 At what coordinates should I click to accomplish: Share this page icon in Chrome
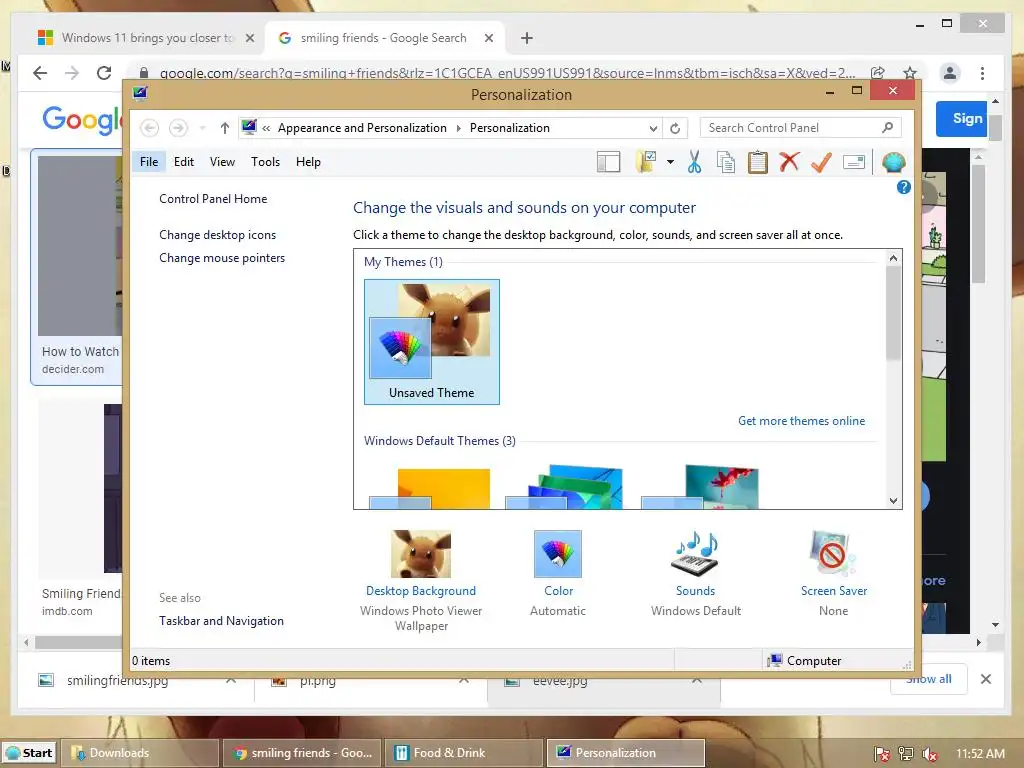click(x=878, y=72)
